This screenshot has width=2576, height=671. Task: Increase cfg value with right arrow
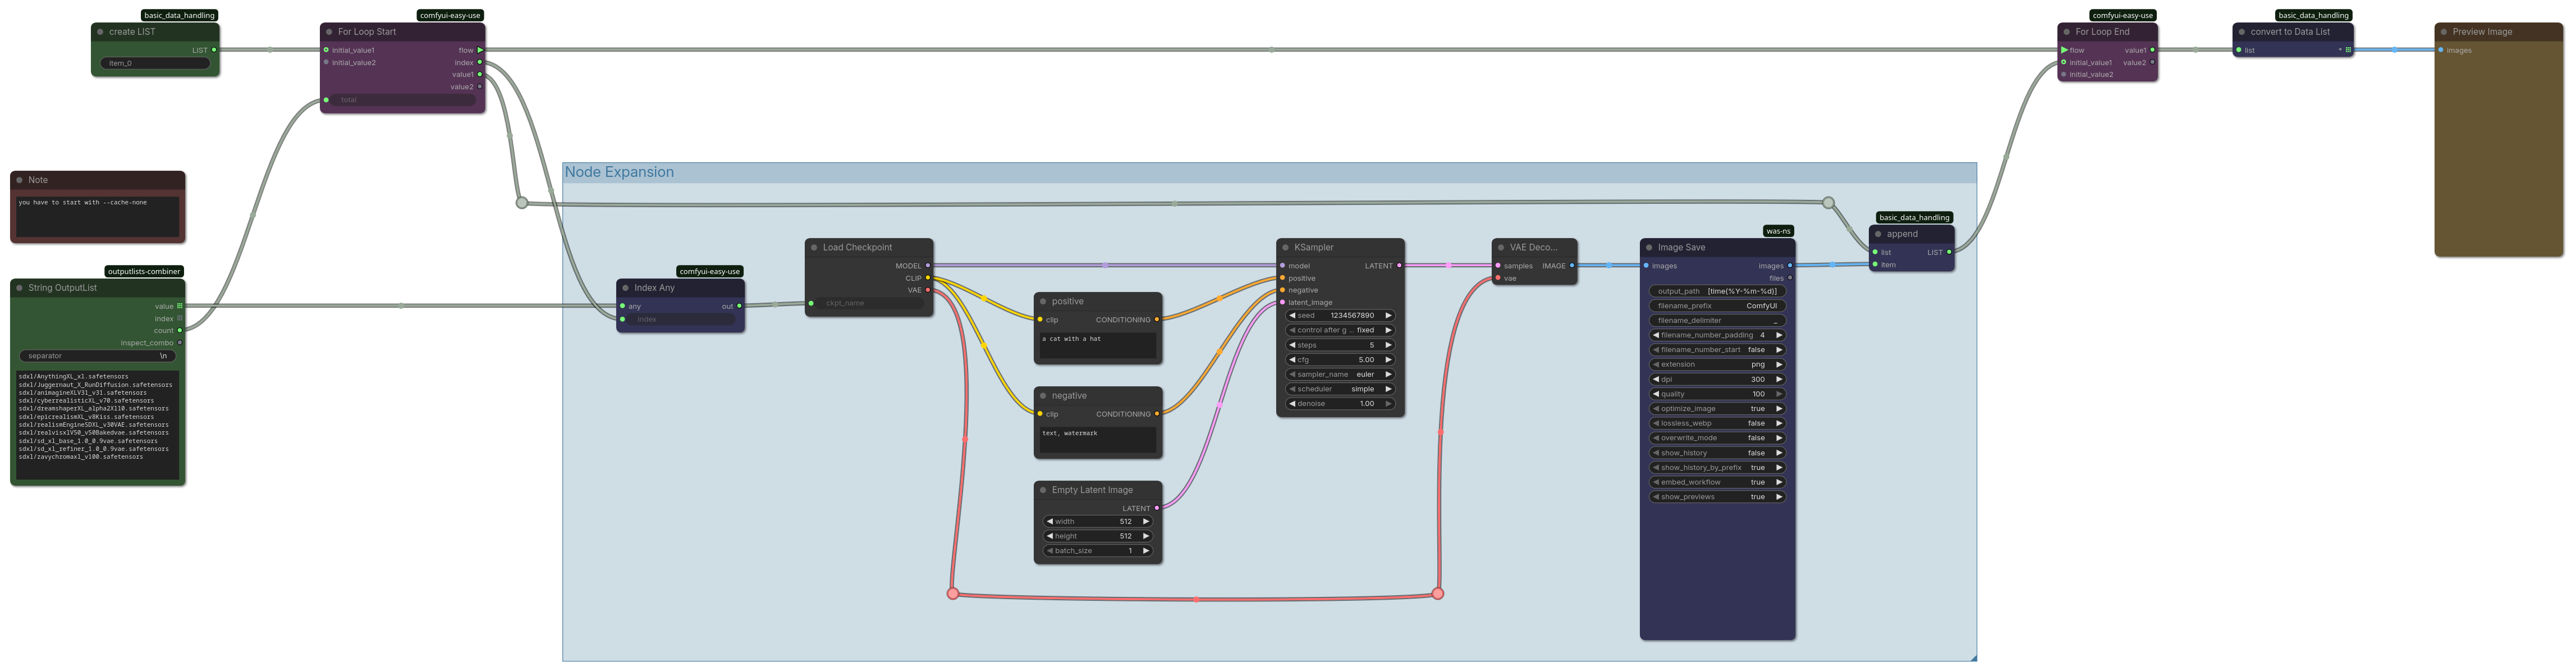[1388, 360]
